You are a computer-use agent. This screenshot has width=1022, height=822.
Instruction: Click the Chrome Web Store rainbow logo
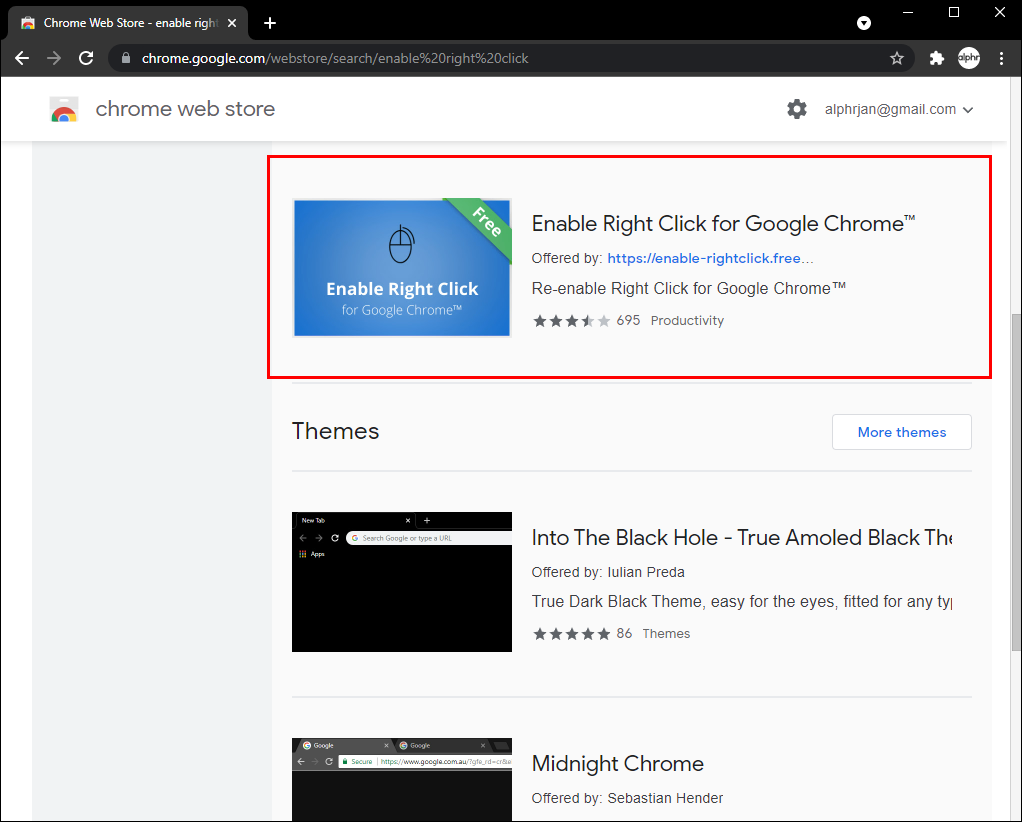click(x=64, y=110)
